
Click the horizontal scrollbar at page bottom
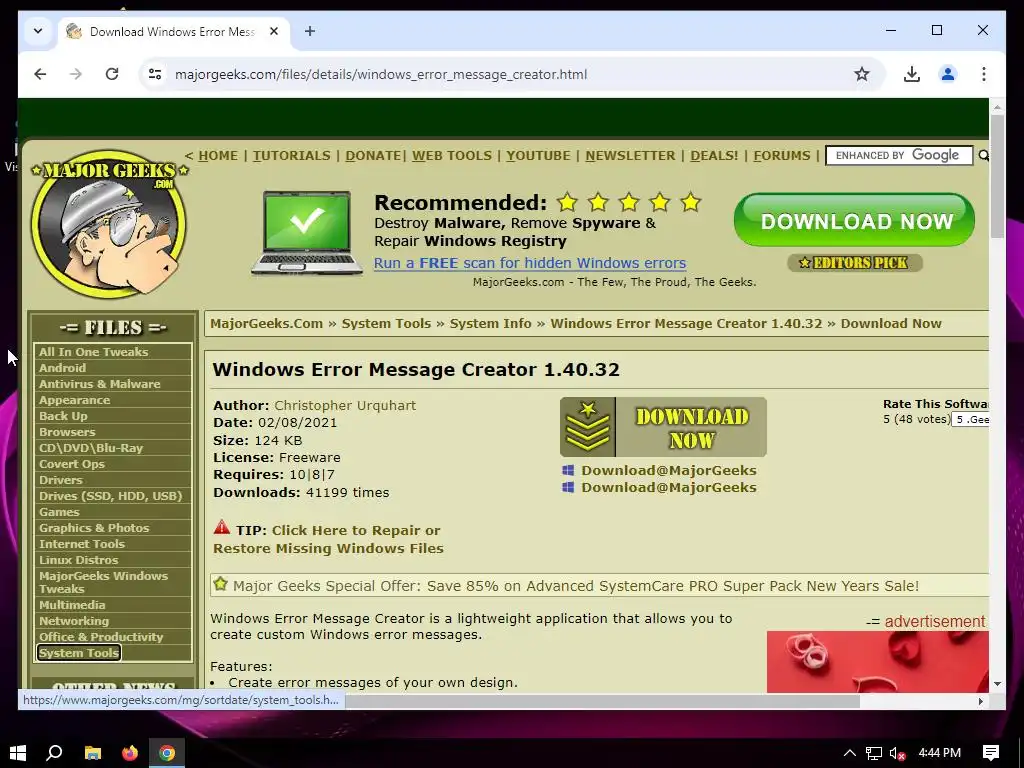tap(602, 701)
